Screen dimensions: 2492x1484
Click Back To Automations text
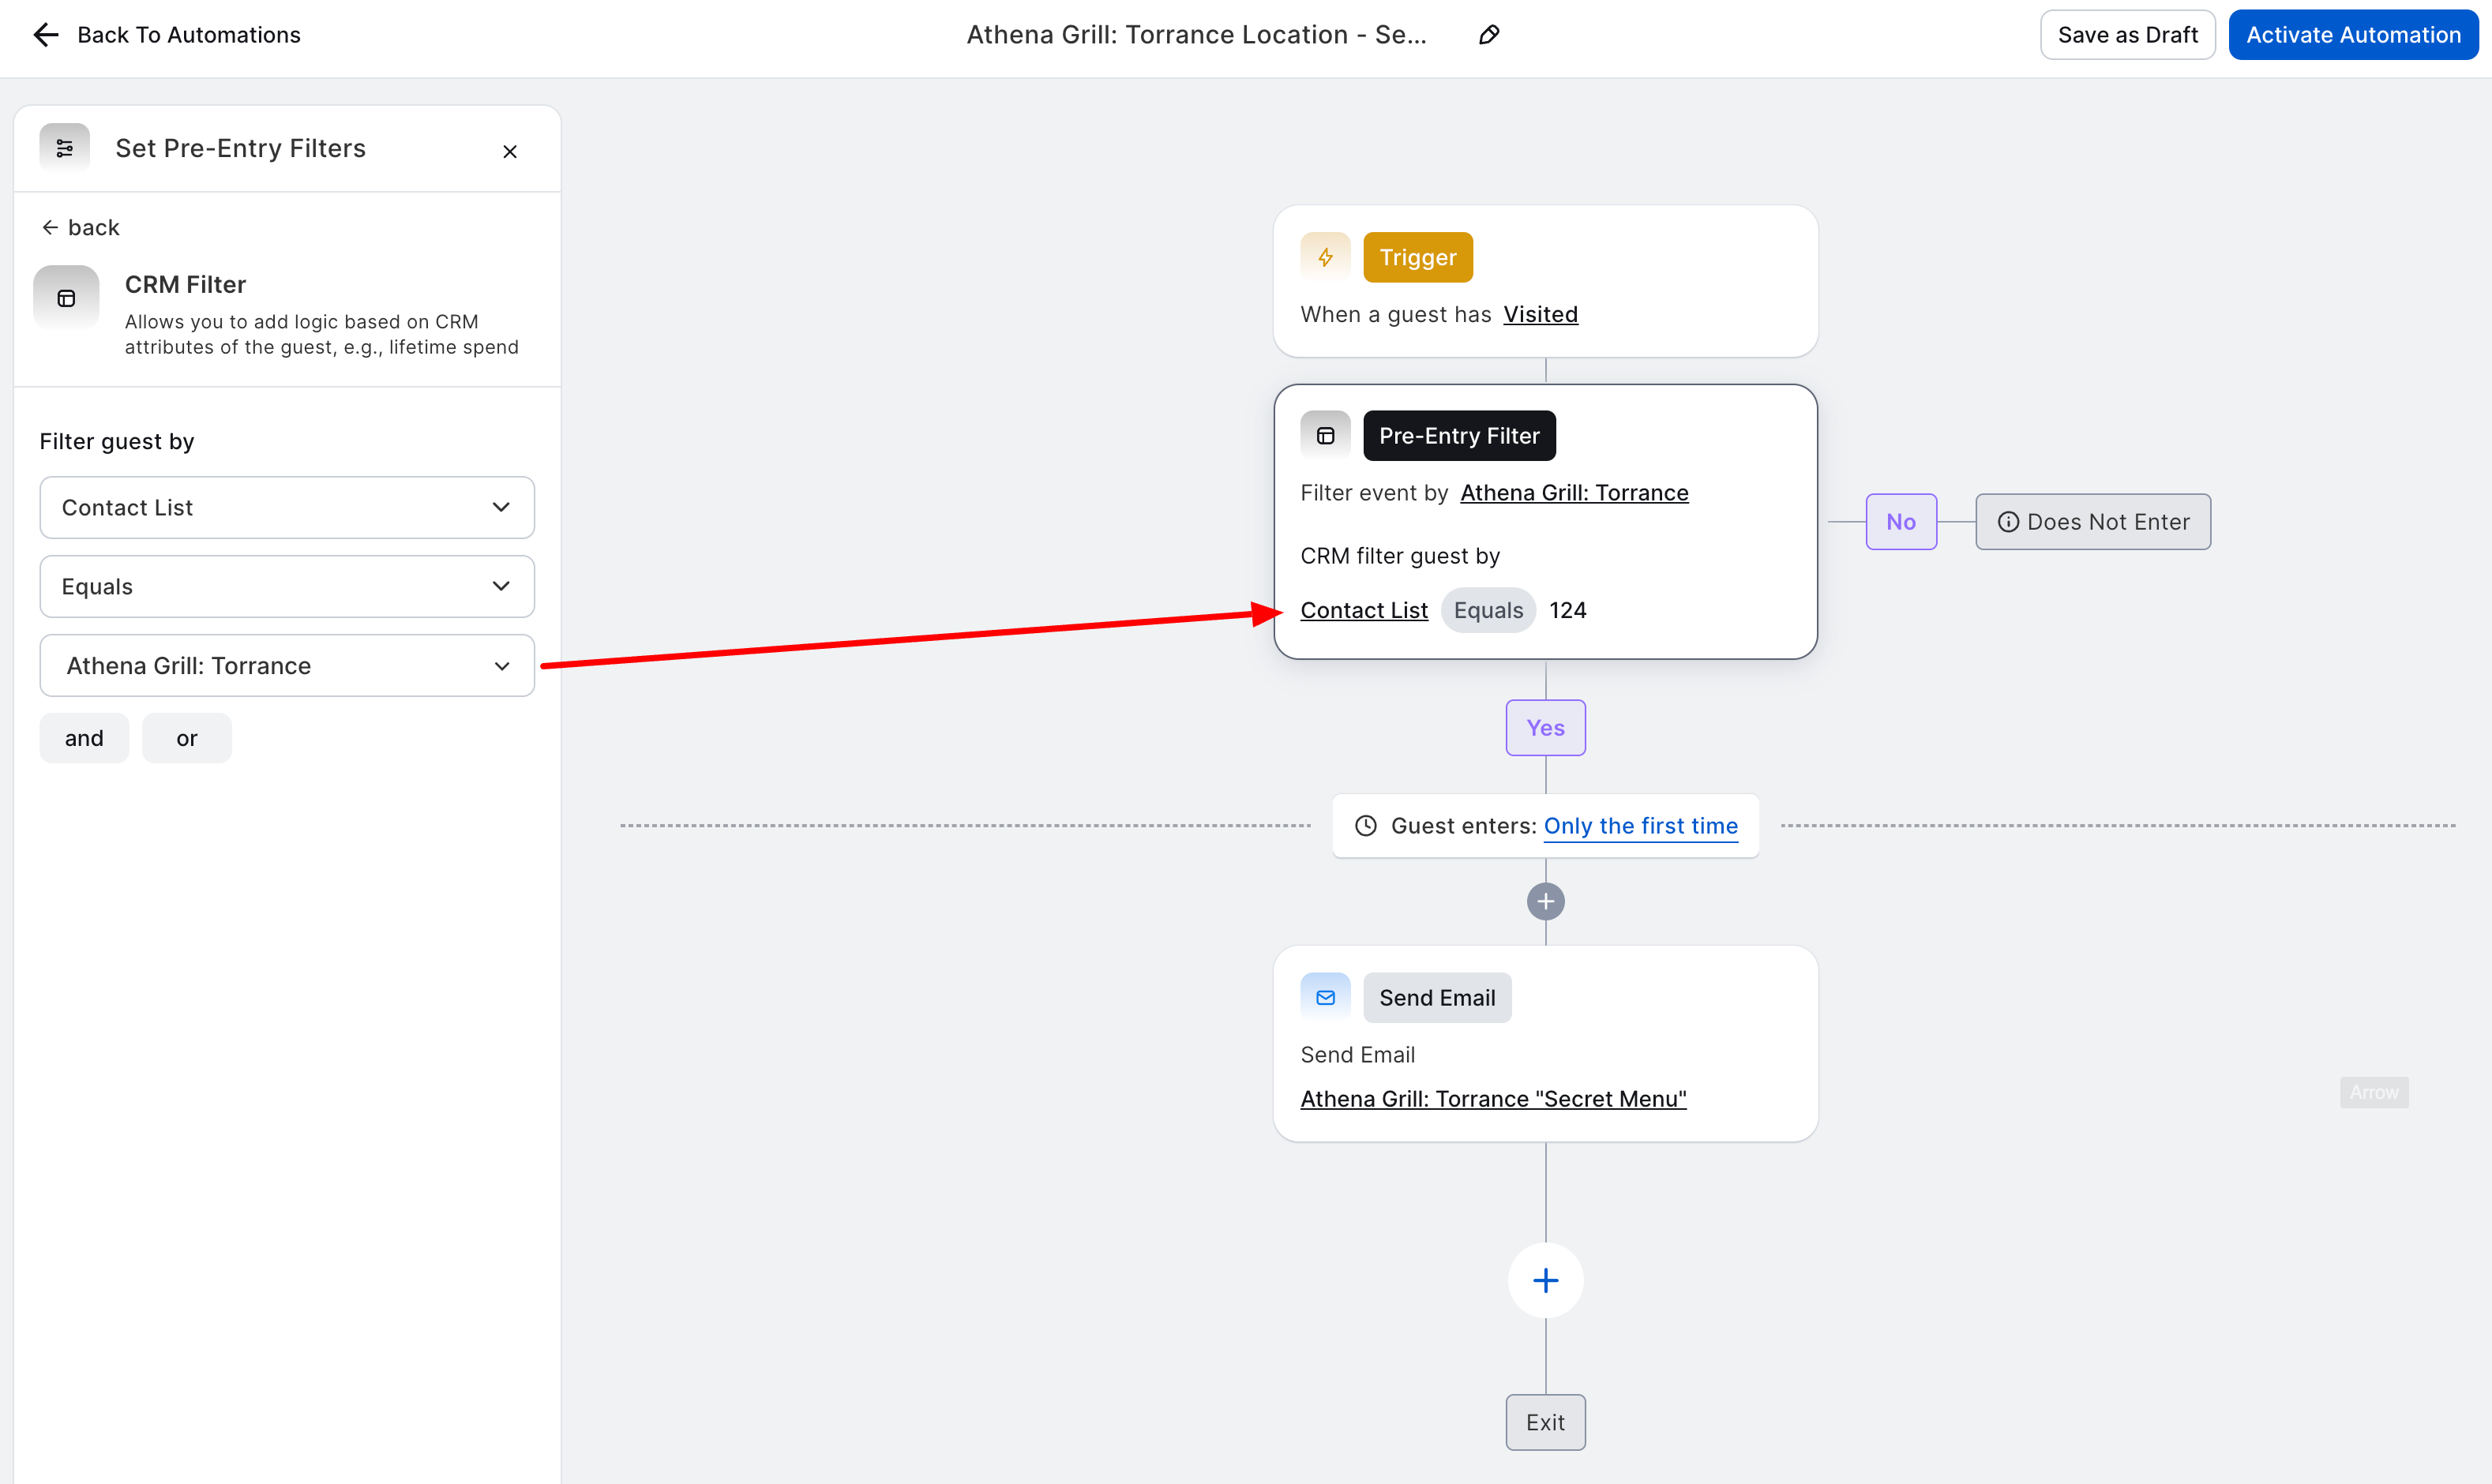pyautogui.click(x=189, y=35)
